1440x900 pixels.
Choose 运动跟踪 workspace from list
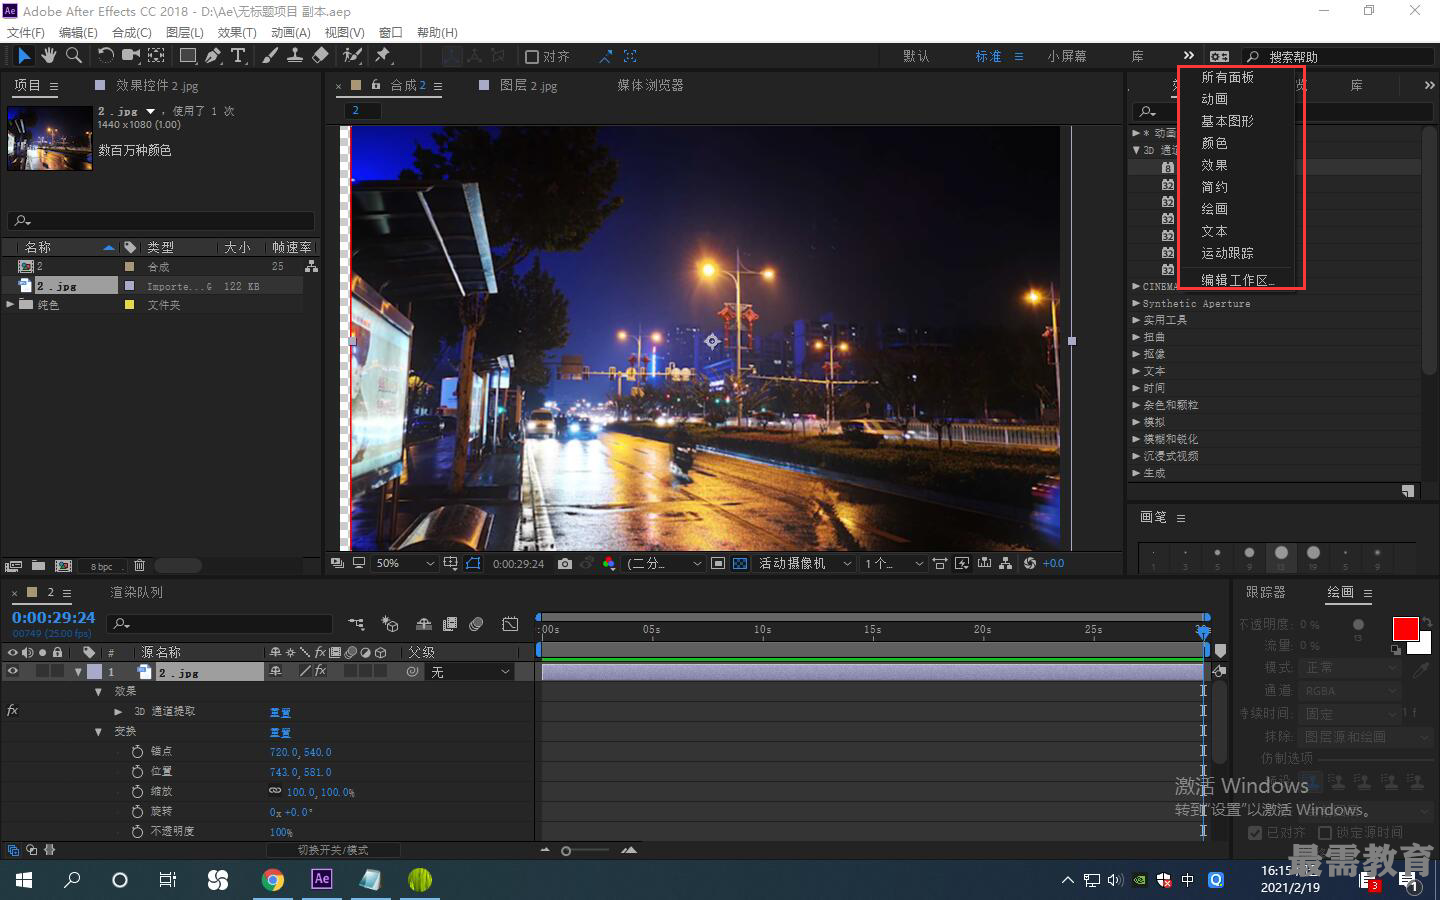(1227, 253)
